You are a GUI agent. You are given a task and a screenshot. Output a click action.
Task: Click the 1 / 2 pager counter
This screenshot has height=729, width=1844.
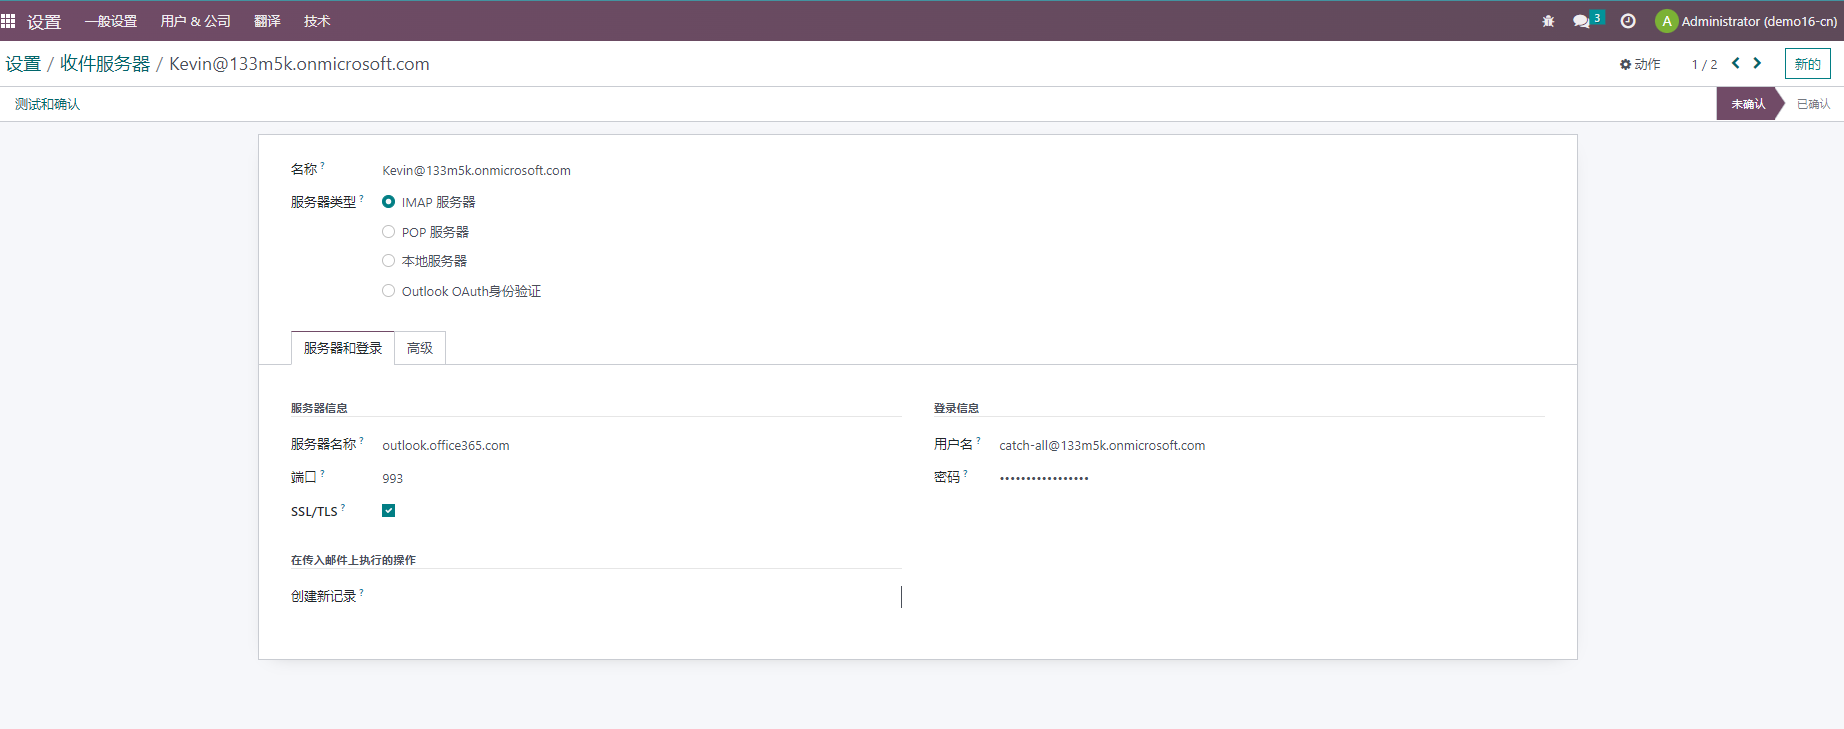[1704, 64]
